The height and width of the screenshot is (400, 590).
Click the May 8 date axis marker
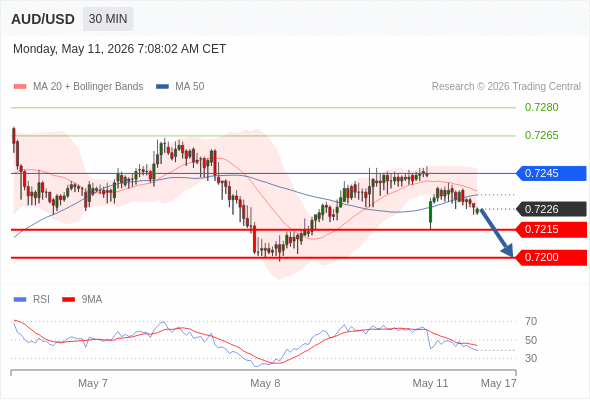click(265, 383)
